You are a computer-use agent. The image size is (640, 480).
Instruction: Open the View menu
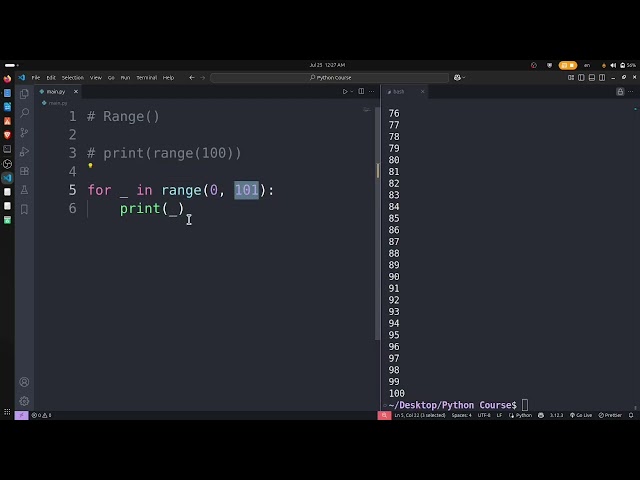tap(96, 78)
